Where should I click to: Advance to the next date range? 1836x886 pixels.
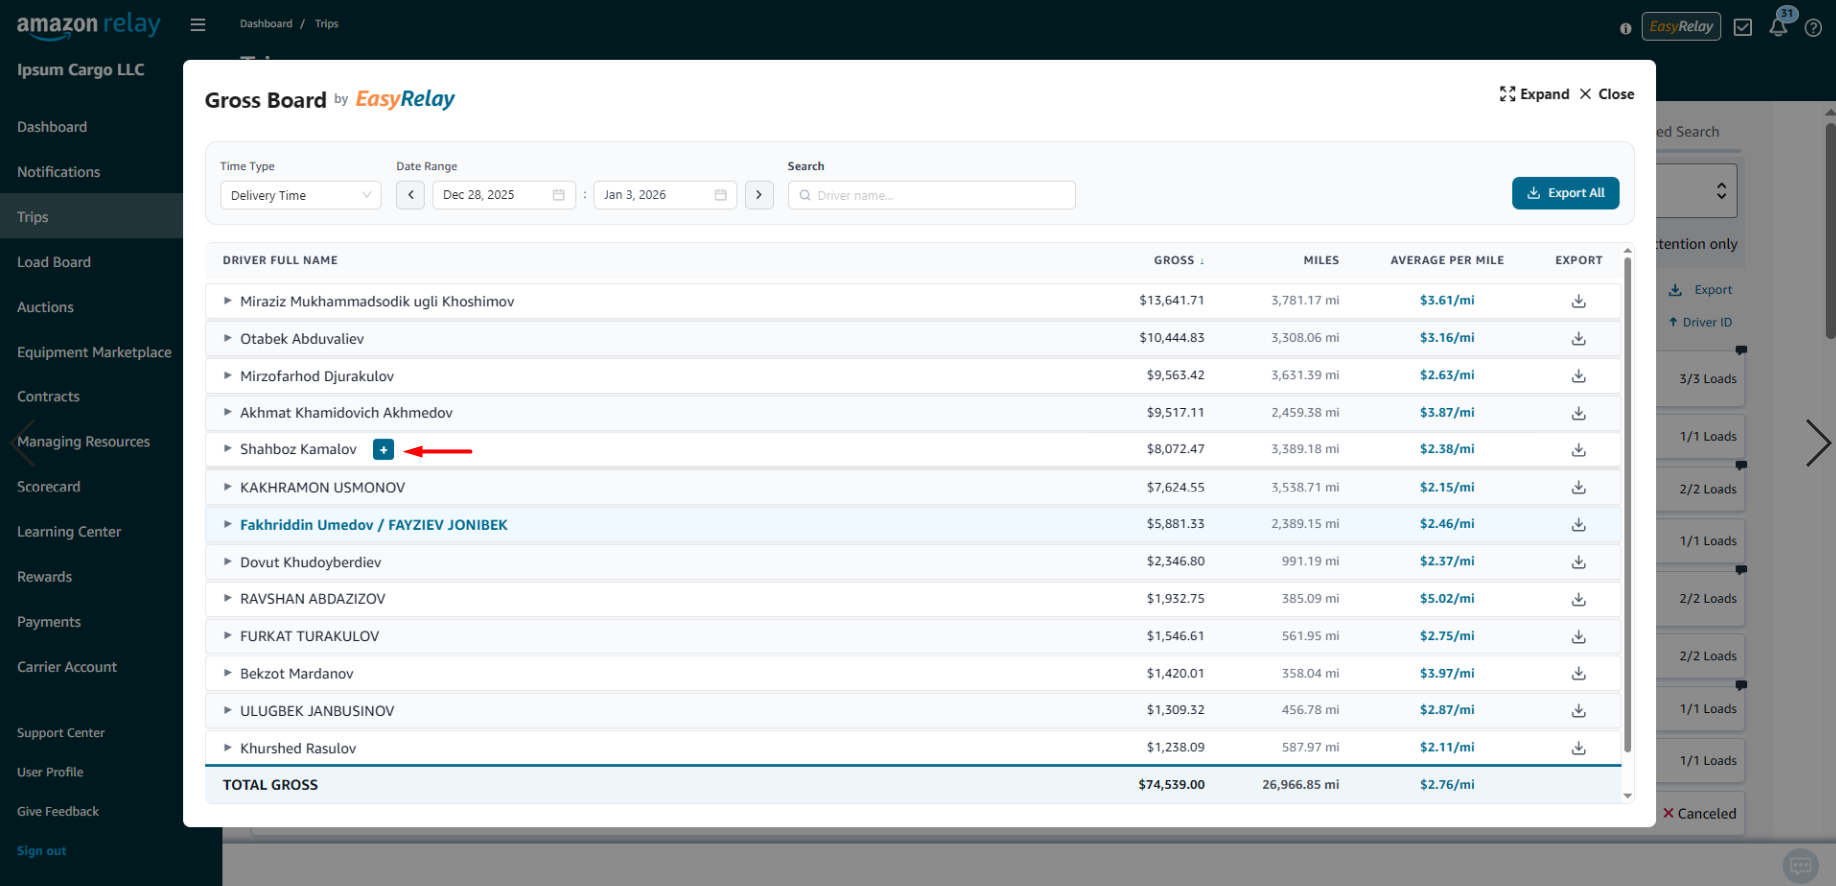[759, 195]
